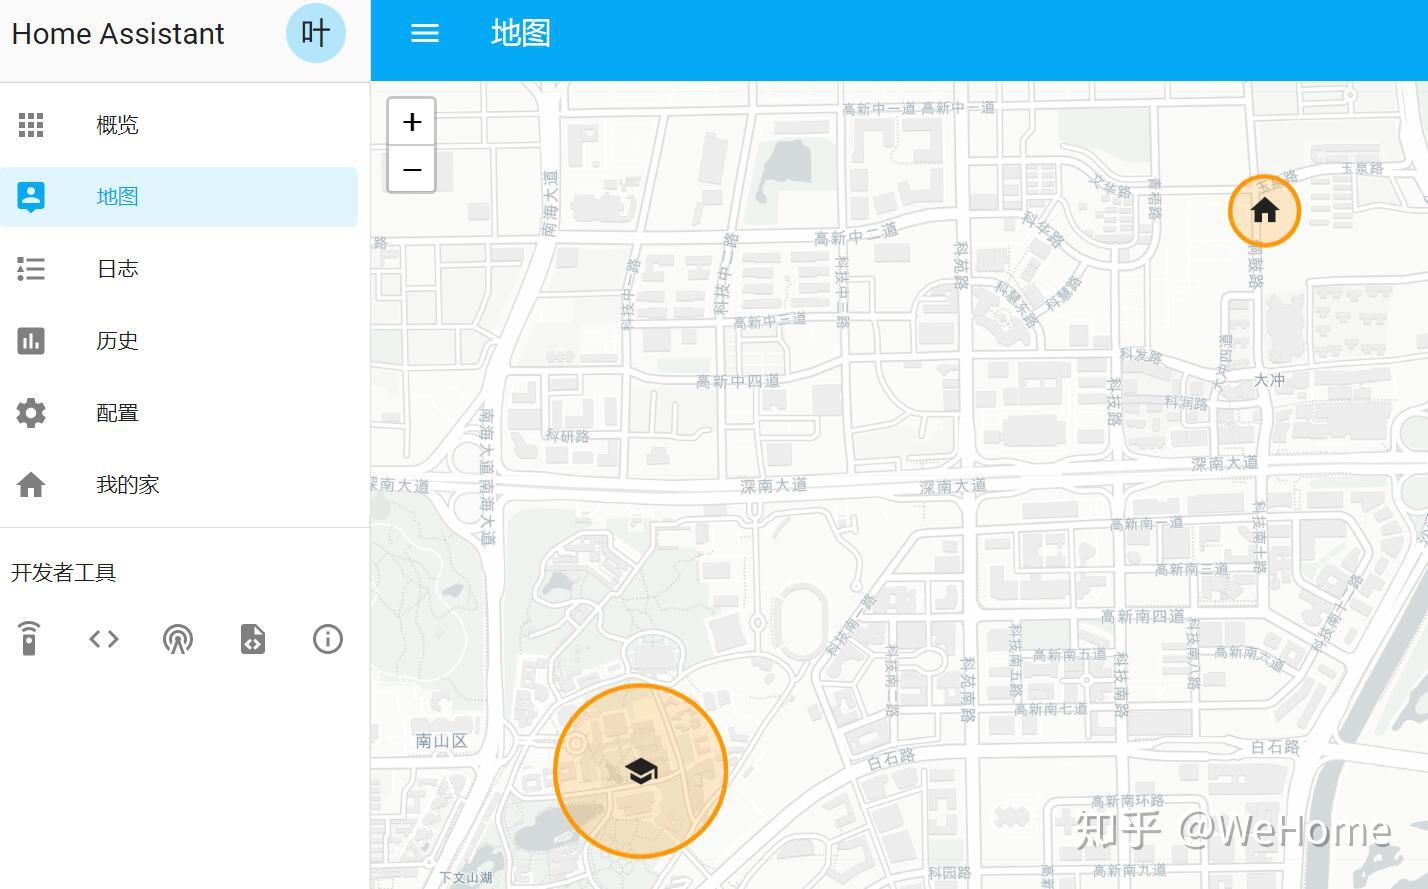The height and width of the screenshot is (889, 1428).
Task: Click the school zone marker on the map
Action: [640, 770]
